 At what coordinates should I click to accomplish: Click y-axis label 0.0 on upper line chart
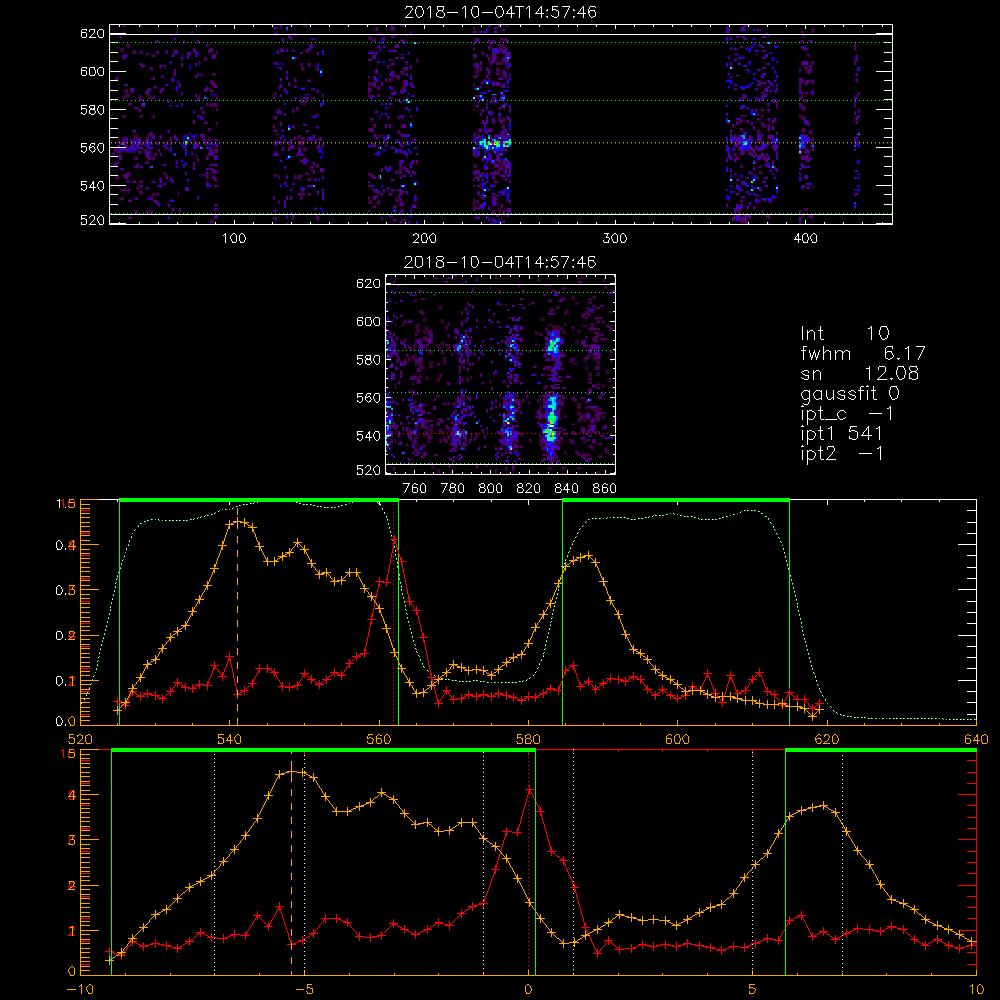[x=66, y=721]
